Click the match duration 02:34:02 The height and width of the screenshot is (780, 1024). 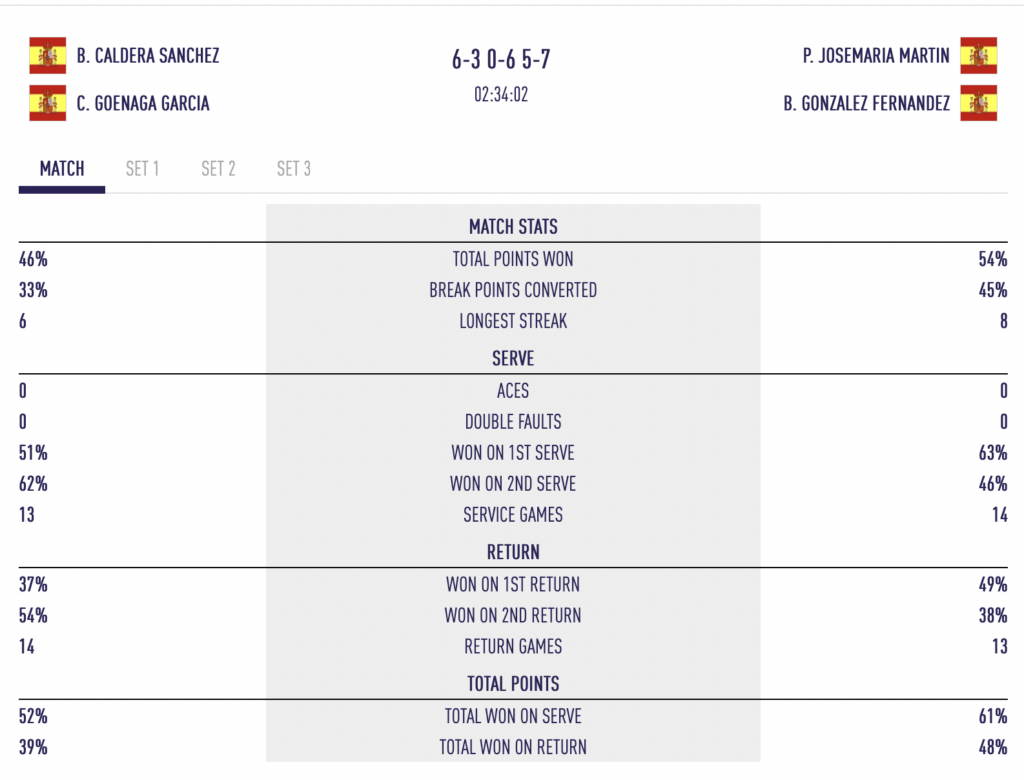pos(501,95)
